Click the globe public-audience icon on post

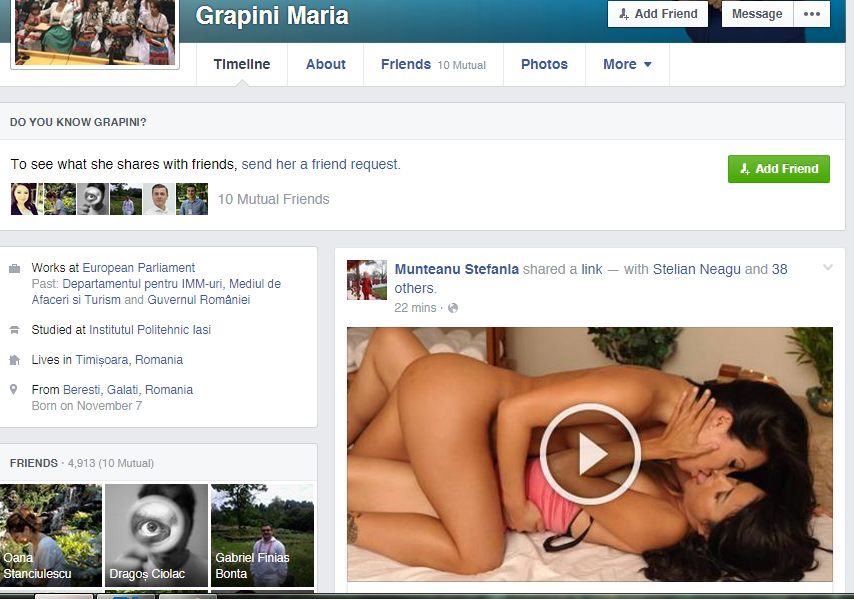coord(453,308)
